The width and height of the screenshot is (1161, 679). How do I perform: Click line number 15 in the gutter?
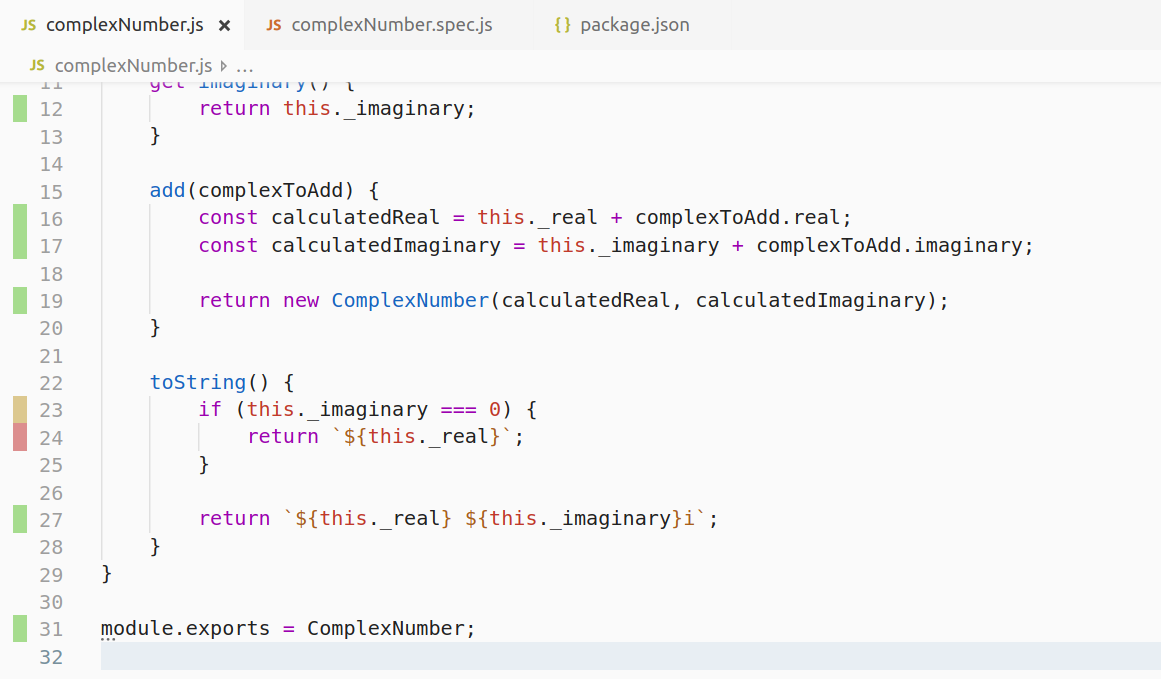click(51, 190)
